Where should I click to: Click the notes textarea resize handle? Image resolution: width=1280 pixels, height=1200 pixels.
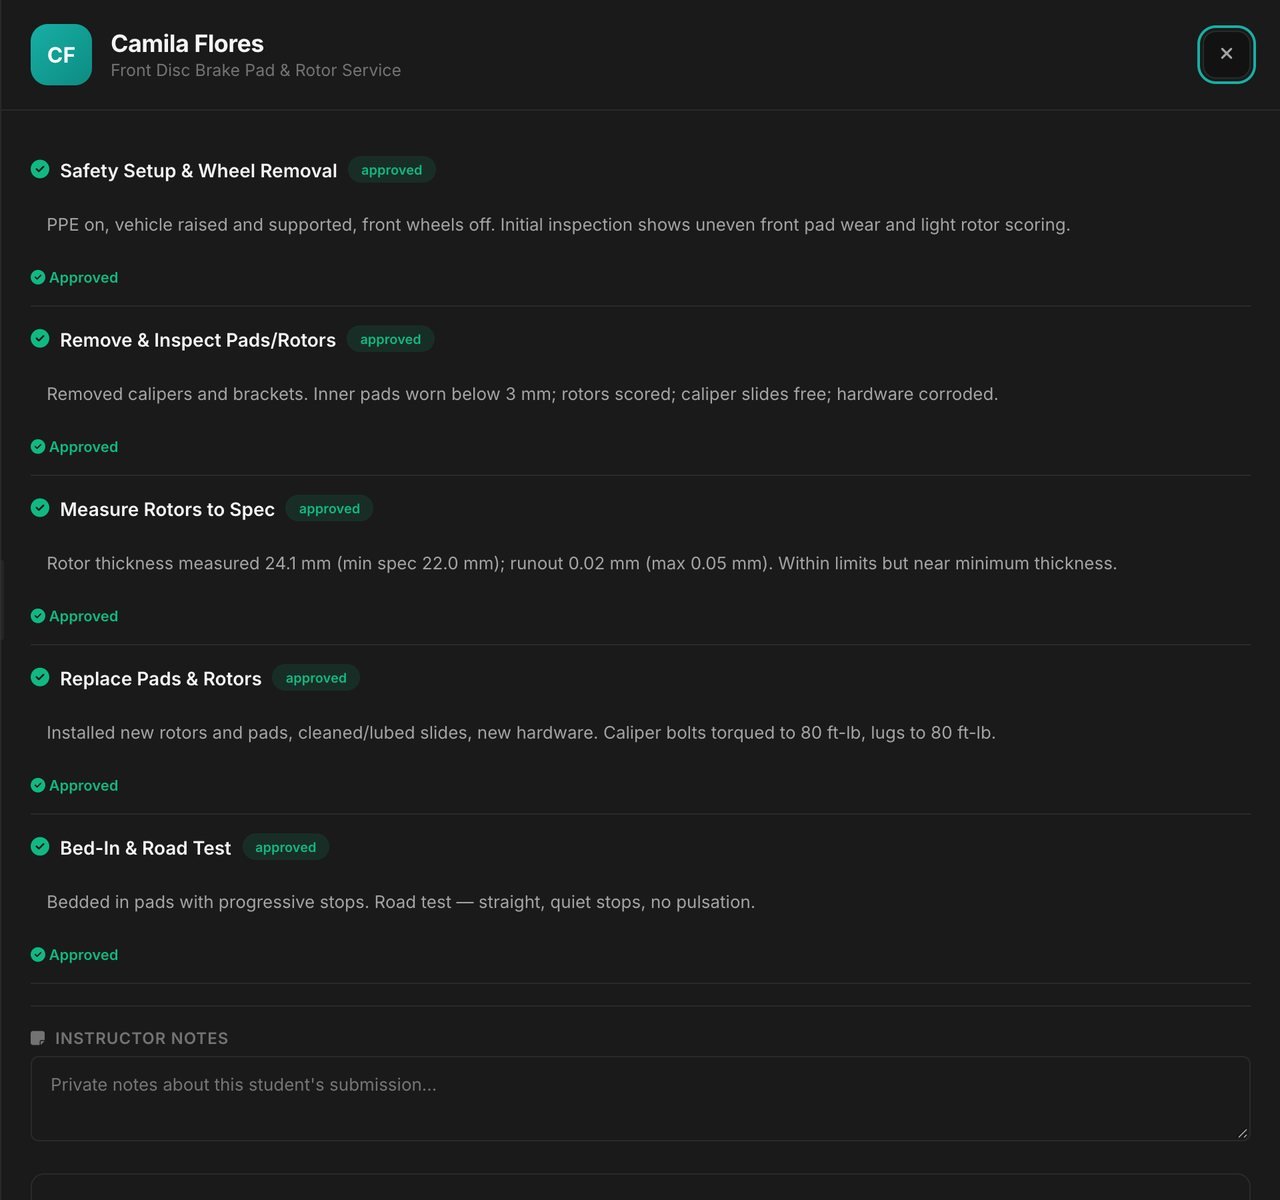click(x=1242, y=1133)
